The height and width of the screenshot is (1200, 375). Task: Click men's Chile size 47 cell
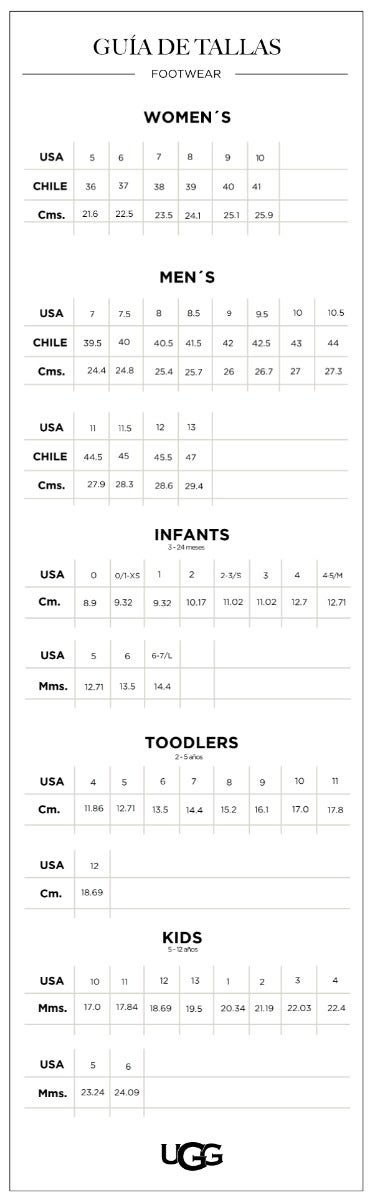tap(191, 456)
